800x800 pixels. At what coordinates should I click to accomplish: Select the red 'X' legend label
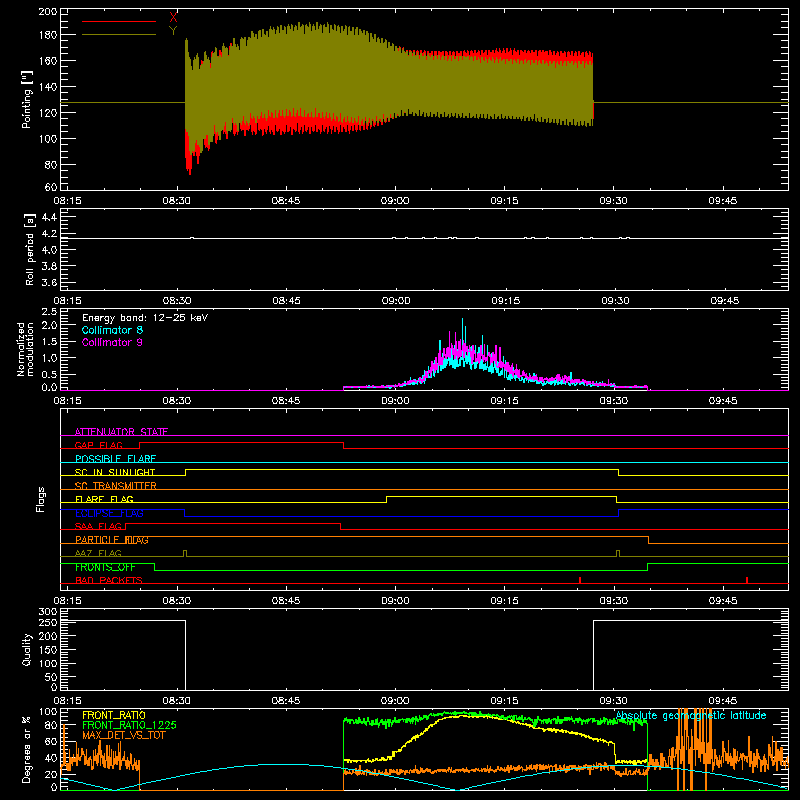click(173, 18)
